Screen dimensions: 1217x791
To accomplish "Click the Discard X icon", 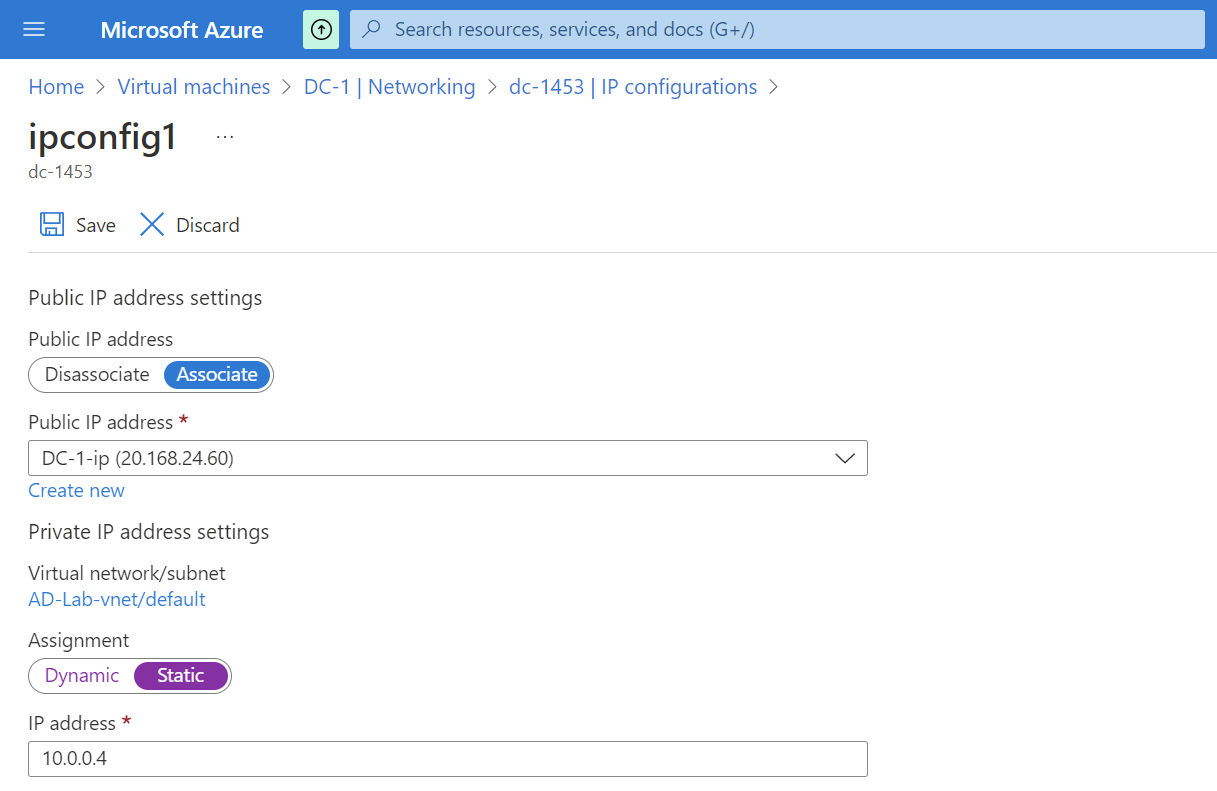I will [x=151, y=224].
